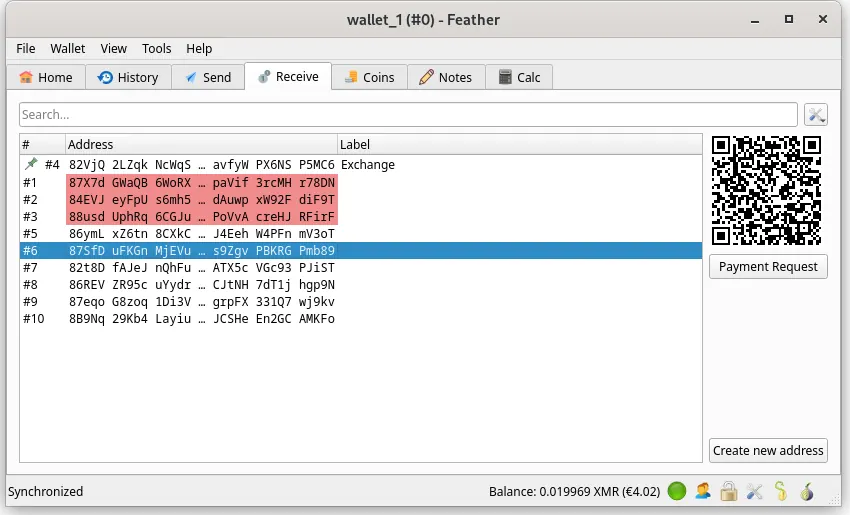Go to the Send tab
Viewport: 850px width, 515px height.
[208, 78]
